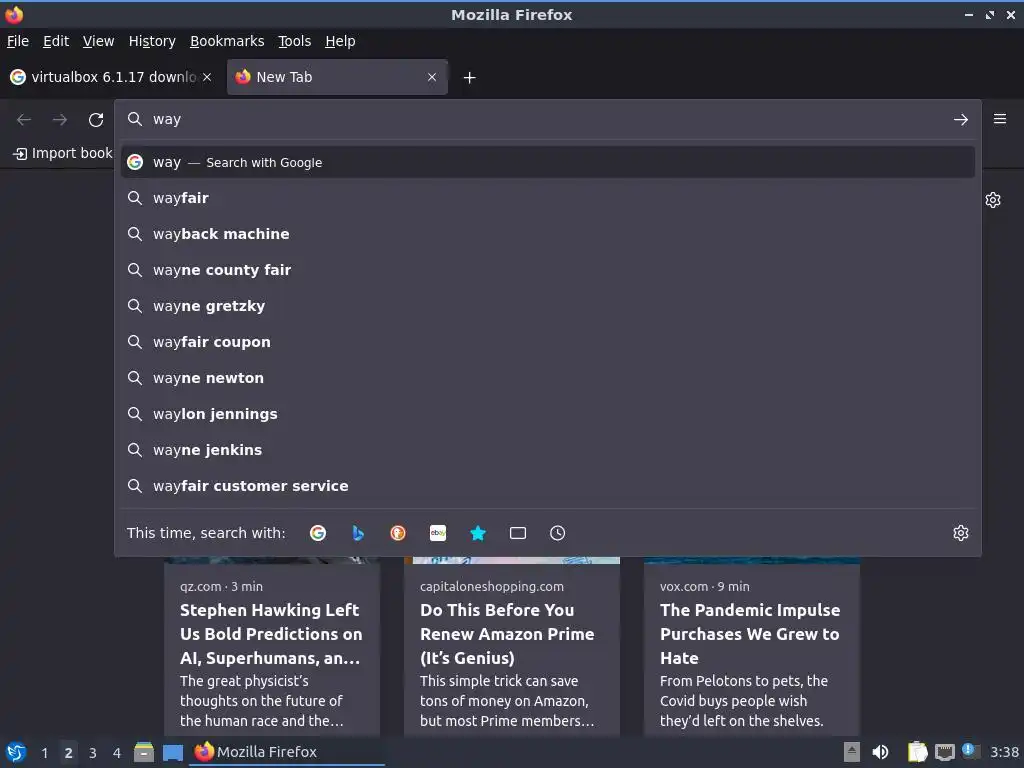Click the show desktop icon in taskbar
The height and width of the screenshot is (768, 1024).
tap(173, 753)
